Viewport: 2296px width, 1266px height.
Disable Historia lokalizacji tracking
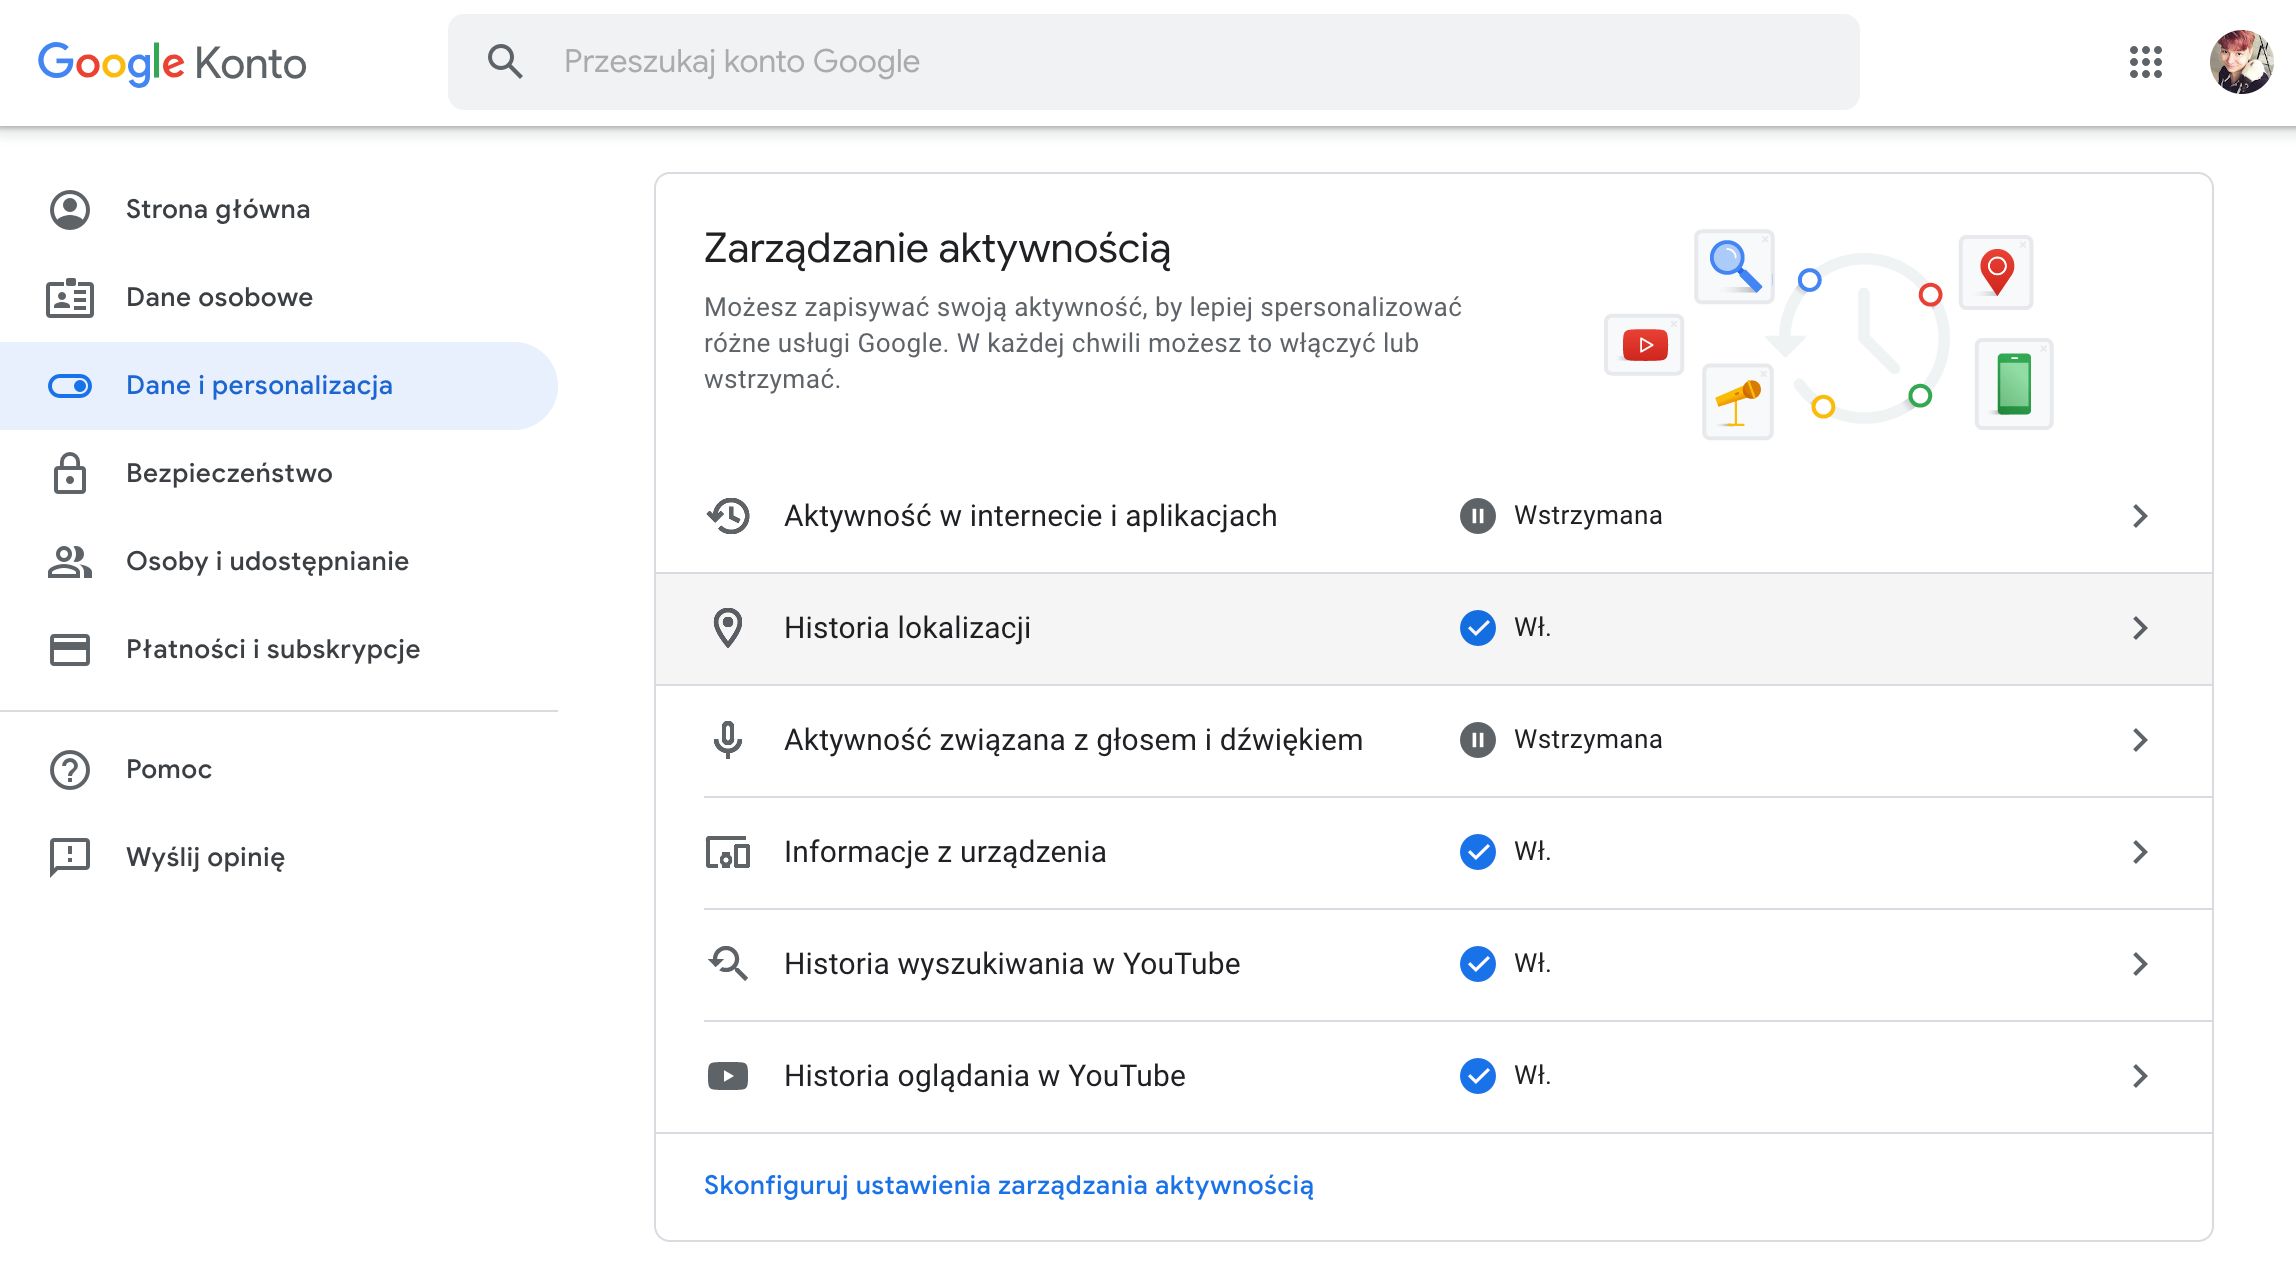[x=1478, y=628]
